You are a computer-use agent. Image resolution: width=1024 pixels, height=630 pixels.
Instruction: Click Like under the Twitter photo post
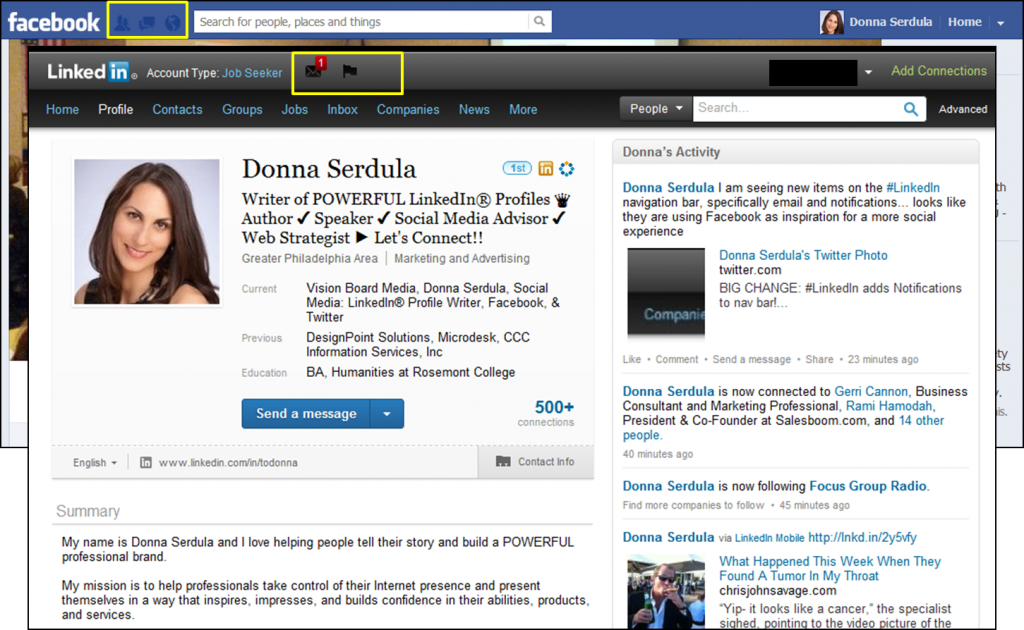tap(632, 359)
